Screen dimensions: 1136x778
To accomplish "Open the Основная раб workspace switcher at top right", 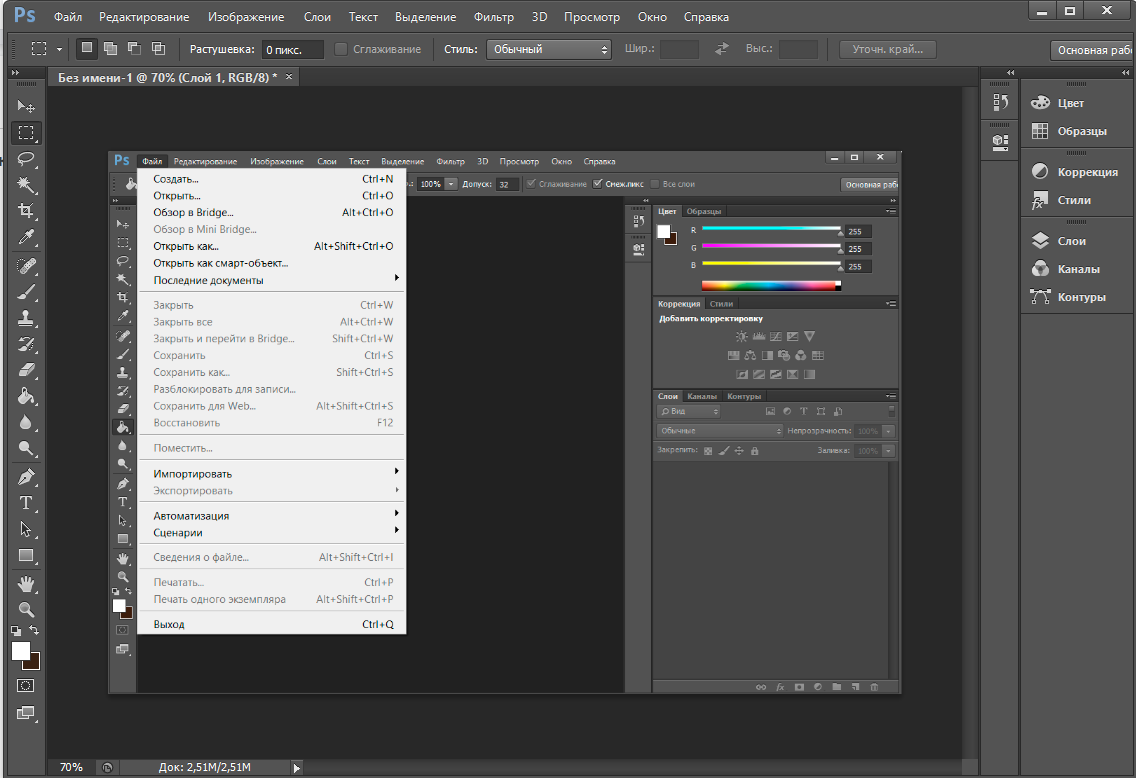I will pyautogui.click(x=1093, y=50).
